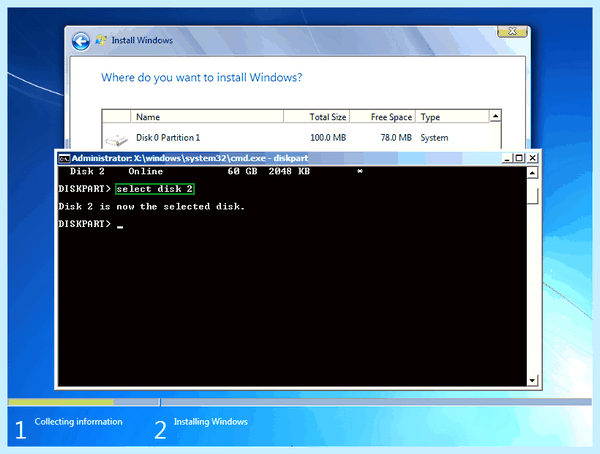
Task: Click the 'select disk 2' command text
Action: point(155,189)
